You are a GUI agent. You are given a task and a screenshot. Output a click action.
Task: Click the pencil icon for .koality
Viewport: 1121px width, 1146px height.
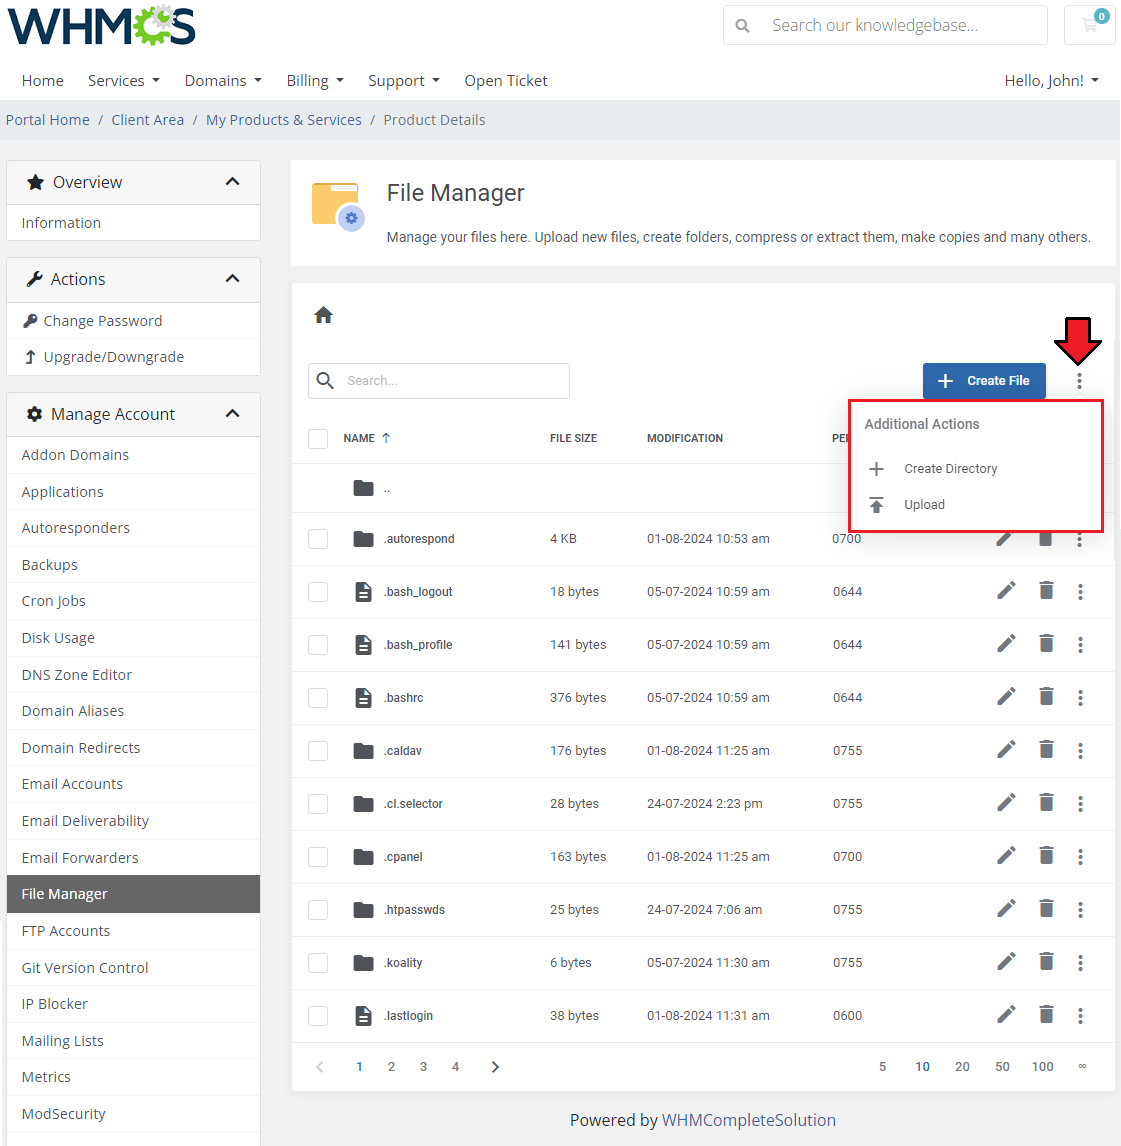click(1006, 961)
